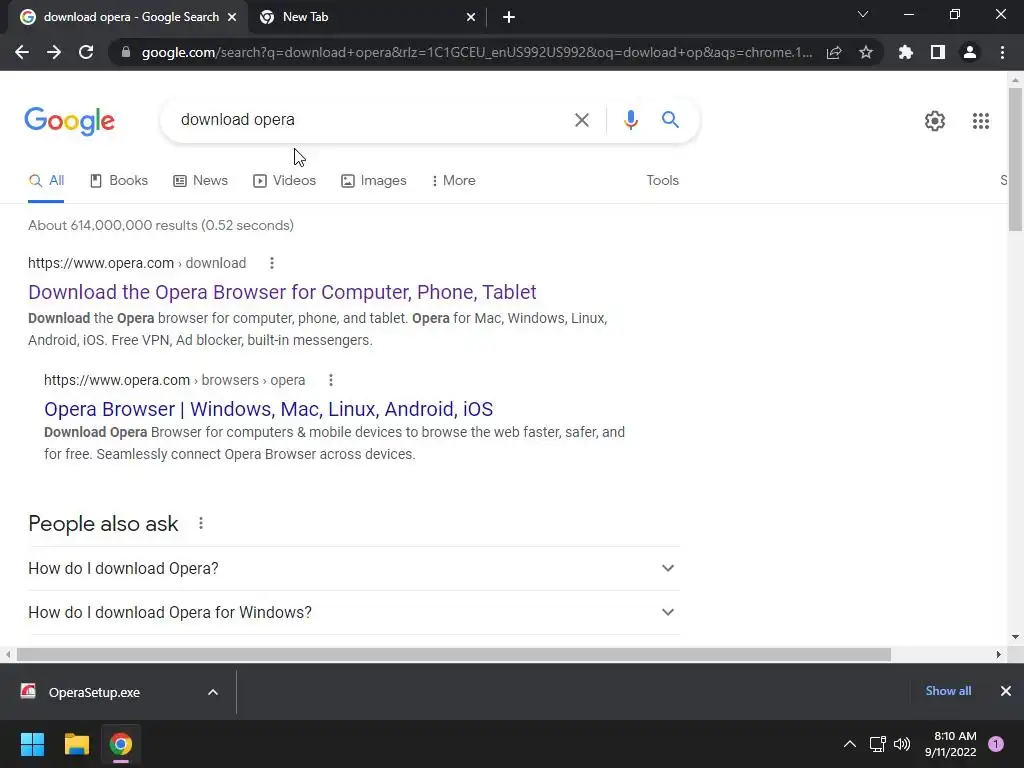Open options for the opera.com download result
The height and width of the screenshot is (768, 1024).
pyautogui.click(x=272, y=263)
